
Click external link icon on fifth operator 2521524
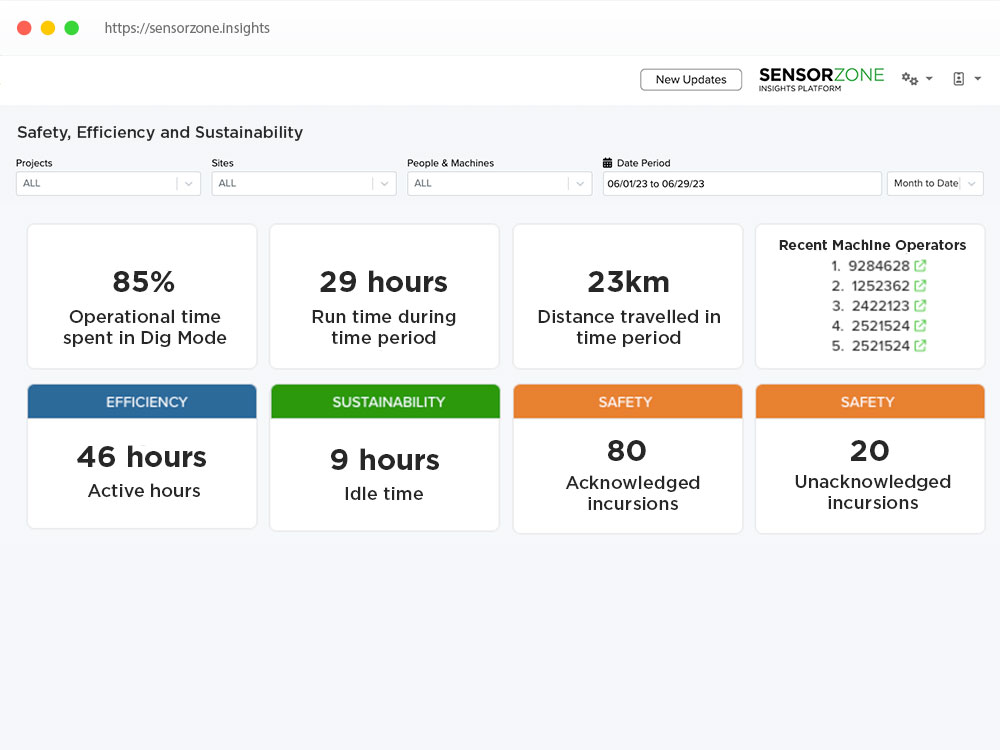920,344
